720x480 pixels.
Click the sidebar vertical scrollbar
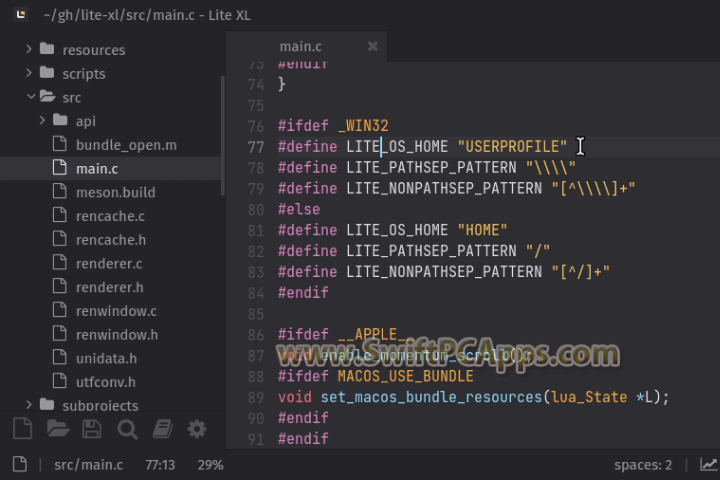click(x=223, y=136)
